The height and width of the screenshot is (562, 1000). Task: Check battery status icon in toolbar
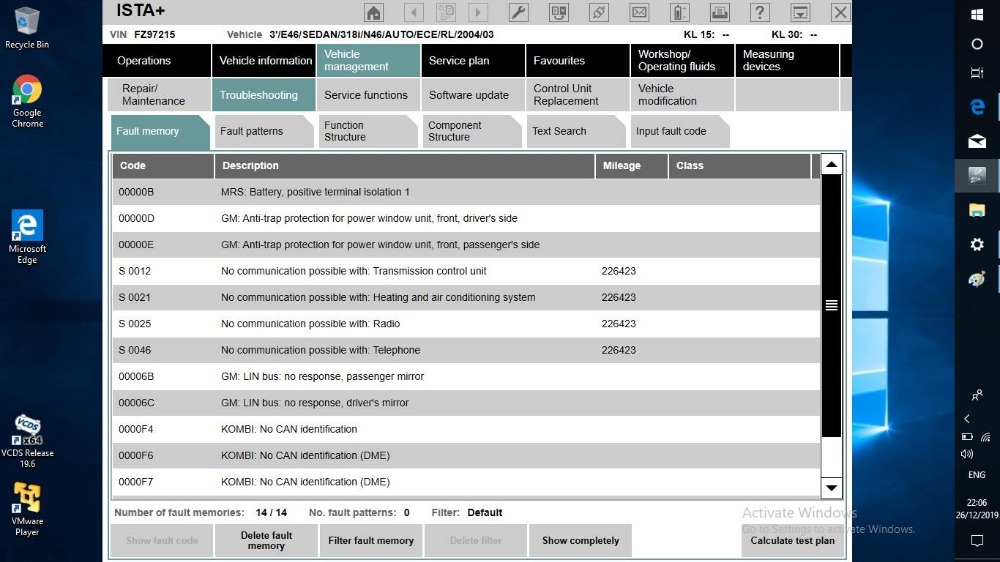click(x=679, y=12)
